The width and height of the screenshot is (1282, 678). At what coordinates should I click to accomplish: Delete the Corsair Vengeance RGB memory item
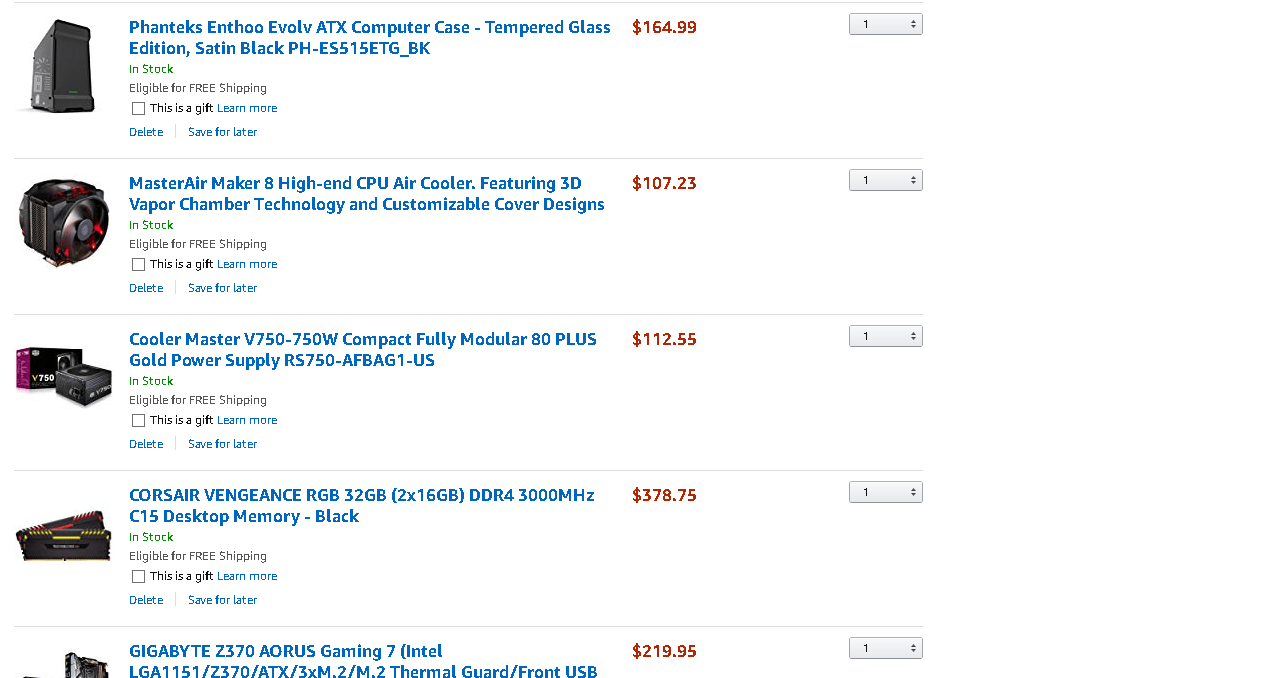[146, 600]
